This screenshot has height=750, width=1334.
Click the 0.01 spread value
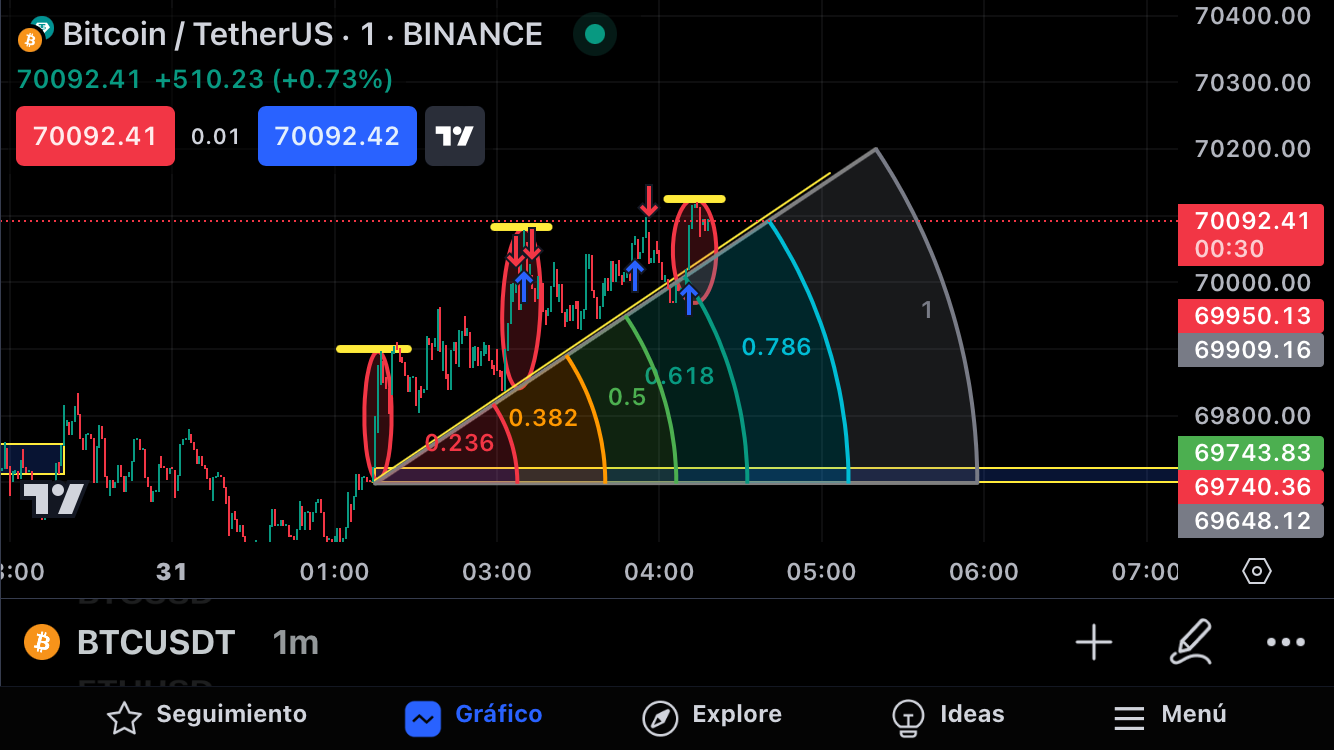pyautogui.click(x=216, y=137)
